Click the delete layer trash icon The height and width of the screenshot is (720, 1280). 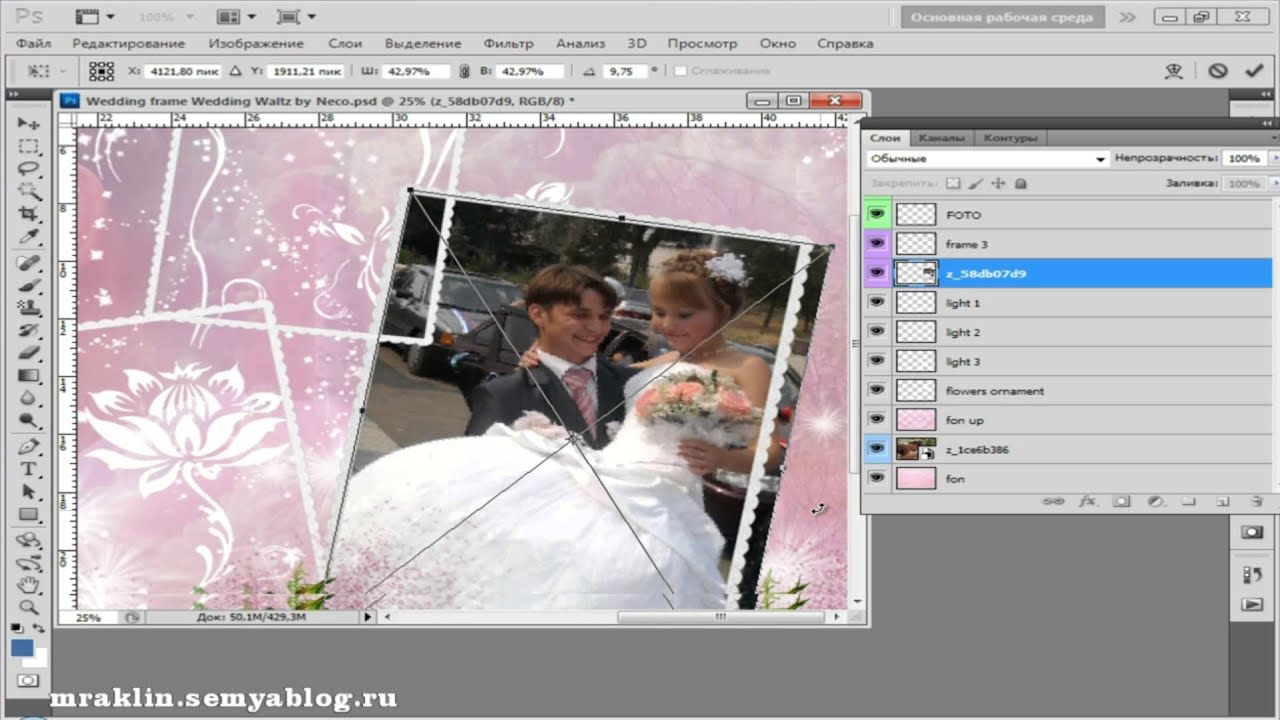click(x=1256, y=500)
